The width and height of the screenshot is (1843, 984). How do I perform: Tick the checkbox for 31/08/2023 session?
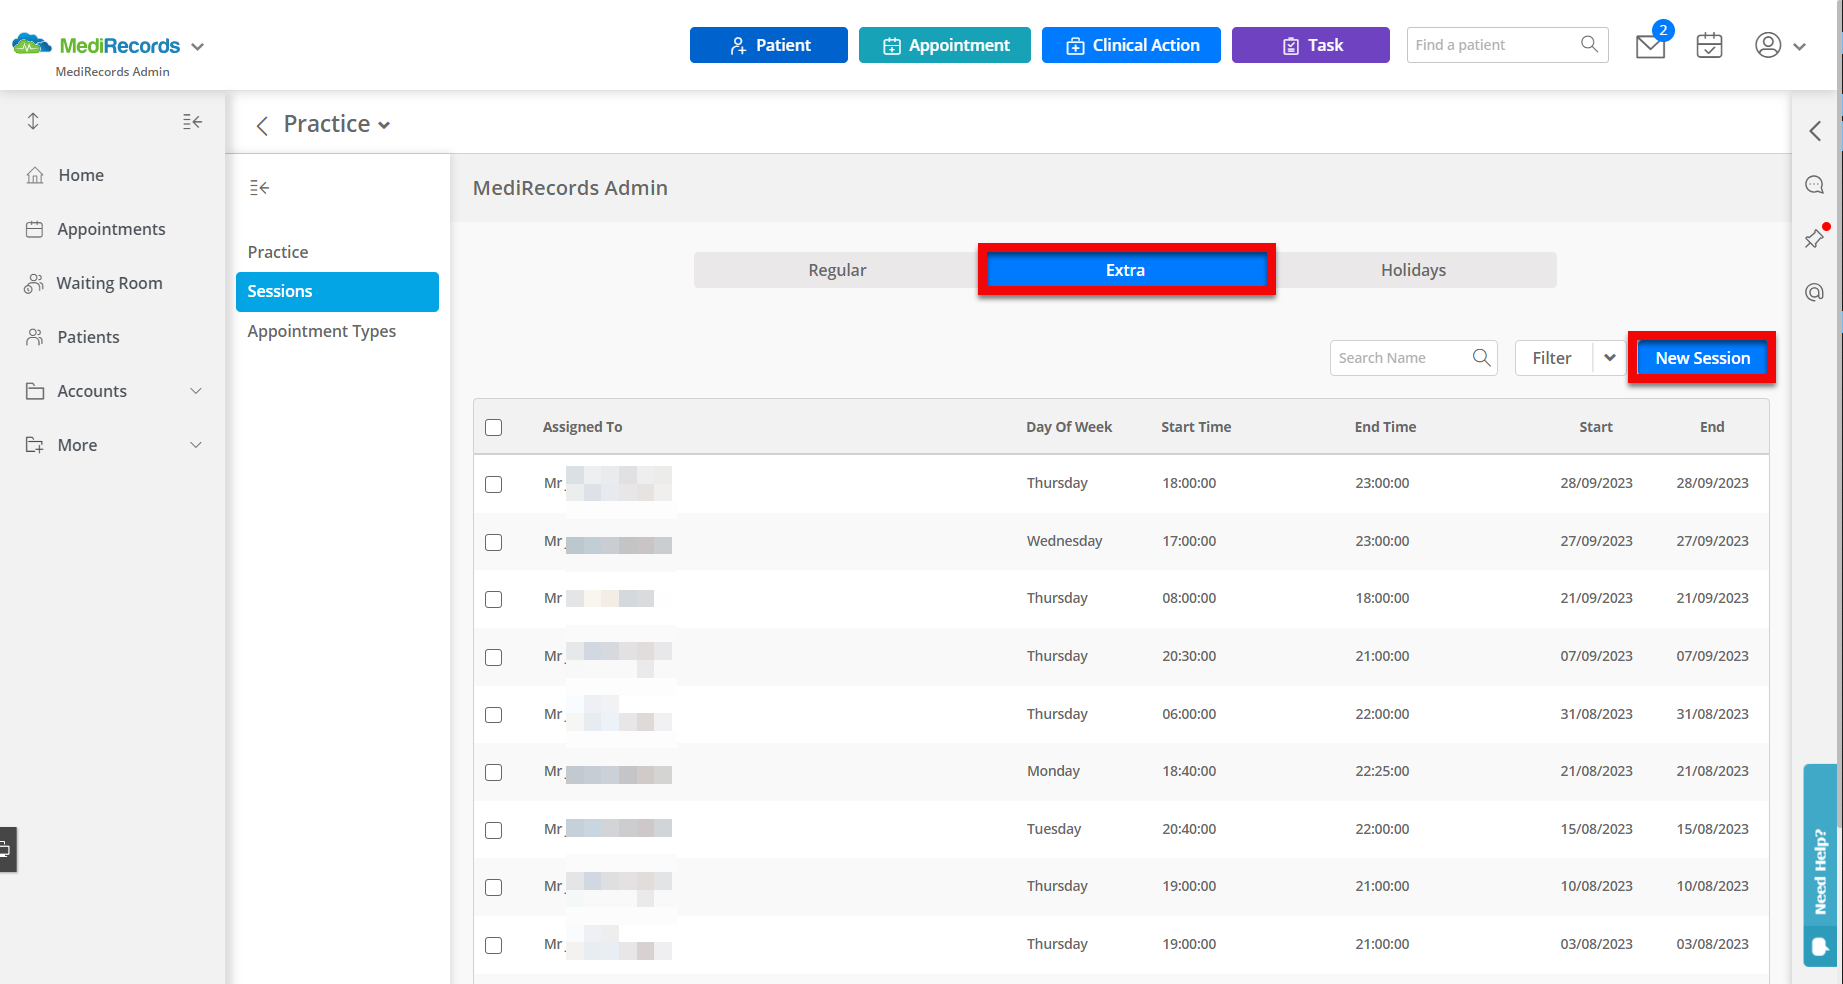coord(494,715)
